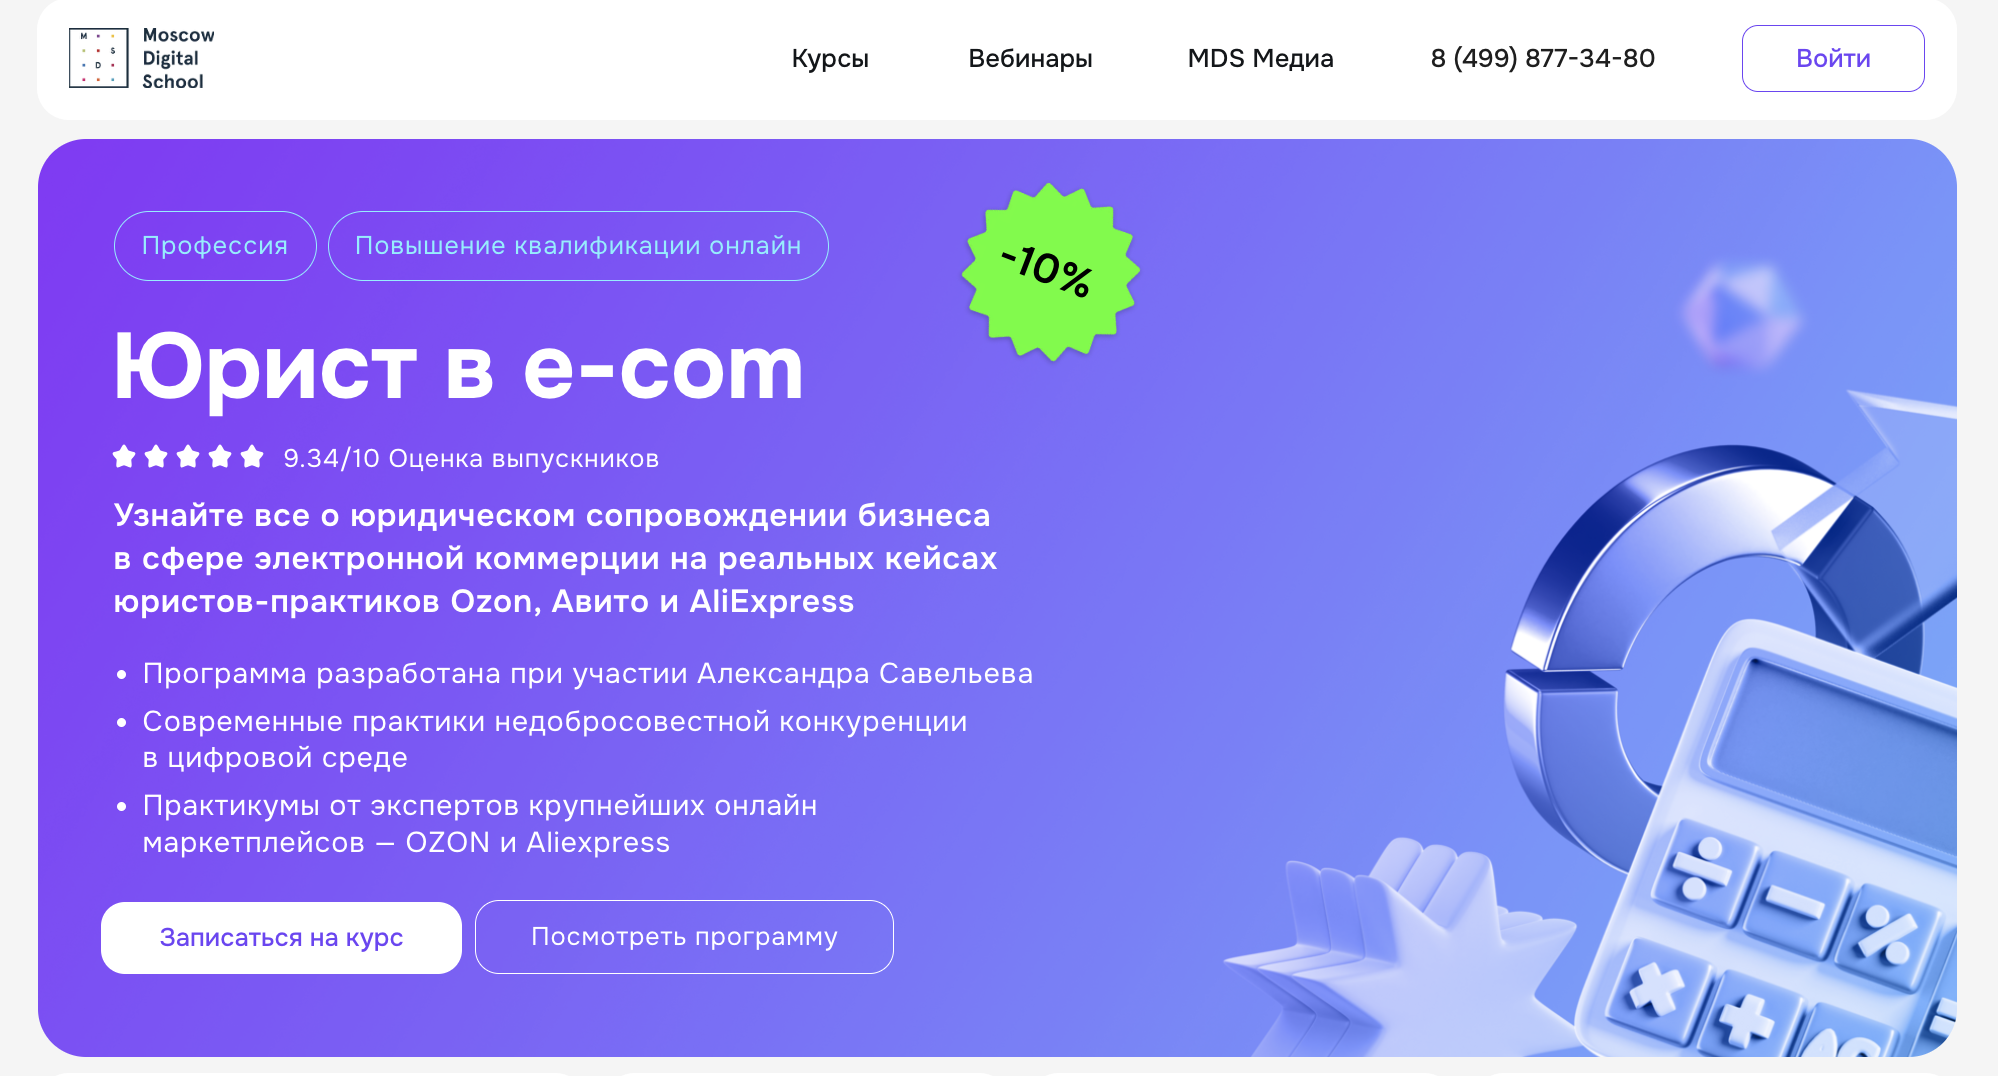The width and height of the screenshot is (1998, 1076).
Task: Click the five-star rating icons
Action: (x=188, y=457)
